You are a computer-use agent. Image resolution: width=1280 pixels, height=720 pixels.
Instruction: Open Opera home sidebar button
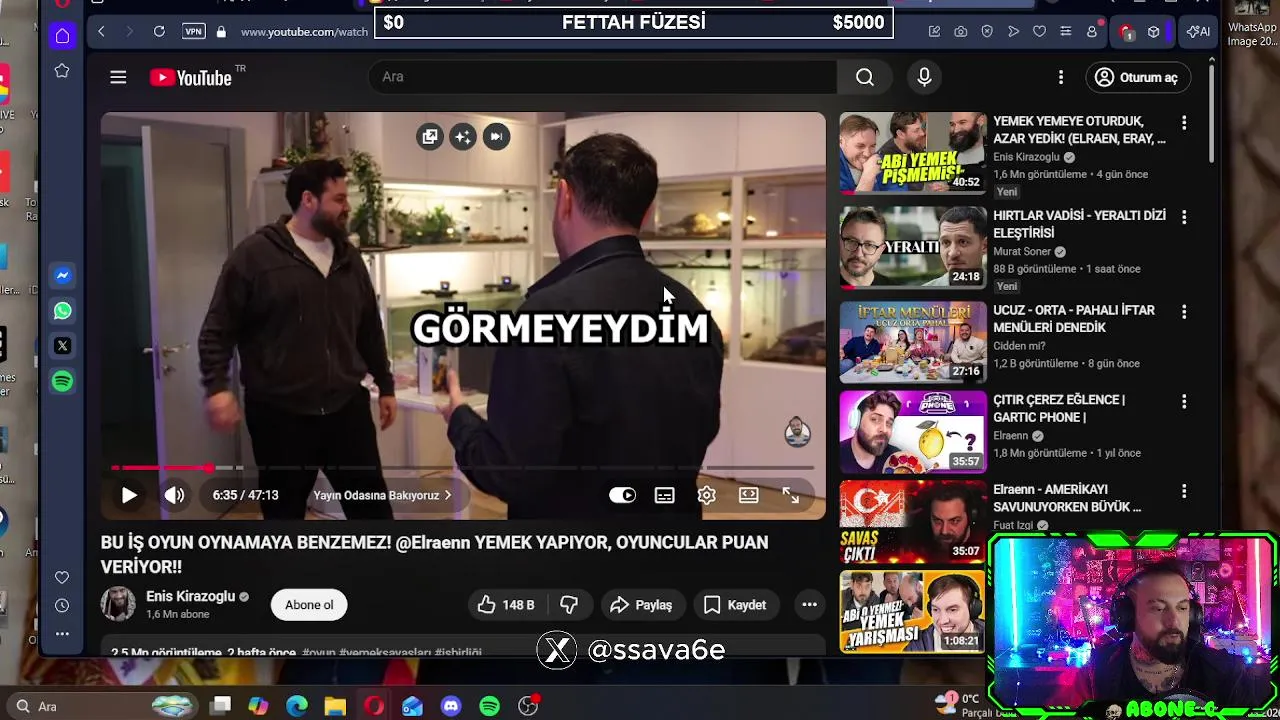click(62, 36)
